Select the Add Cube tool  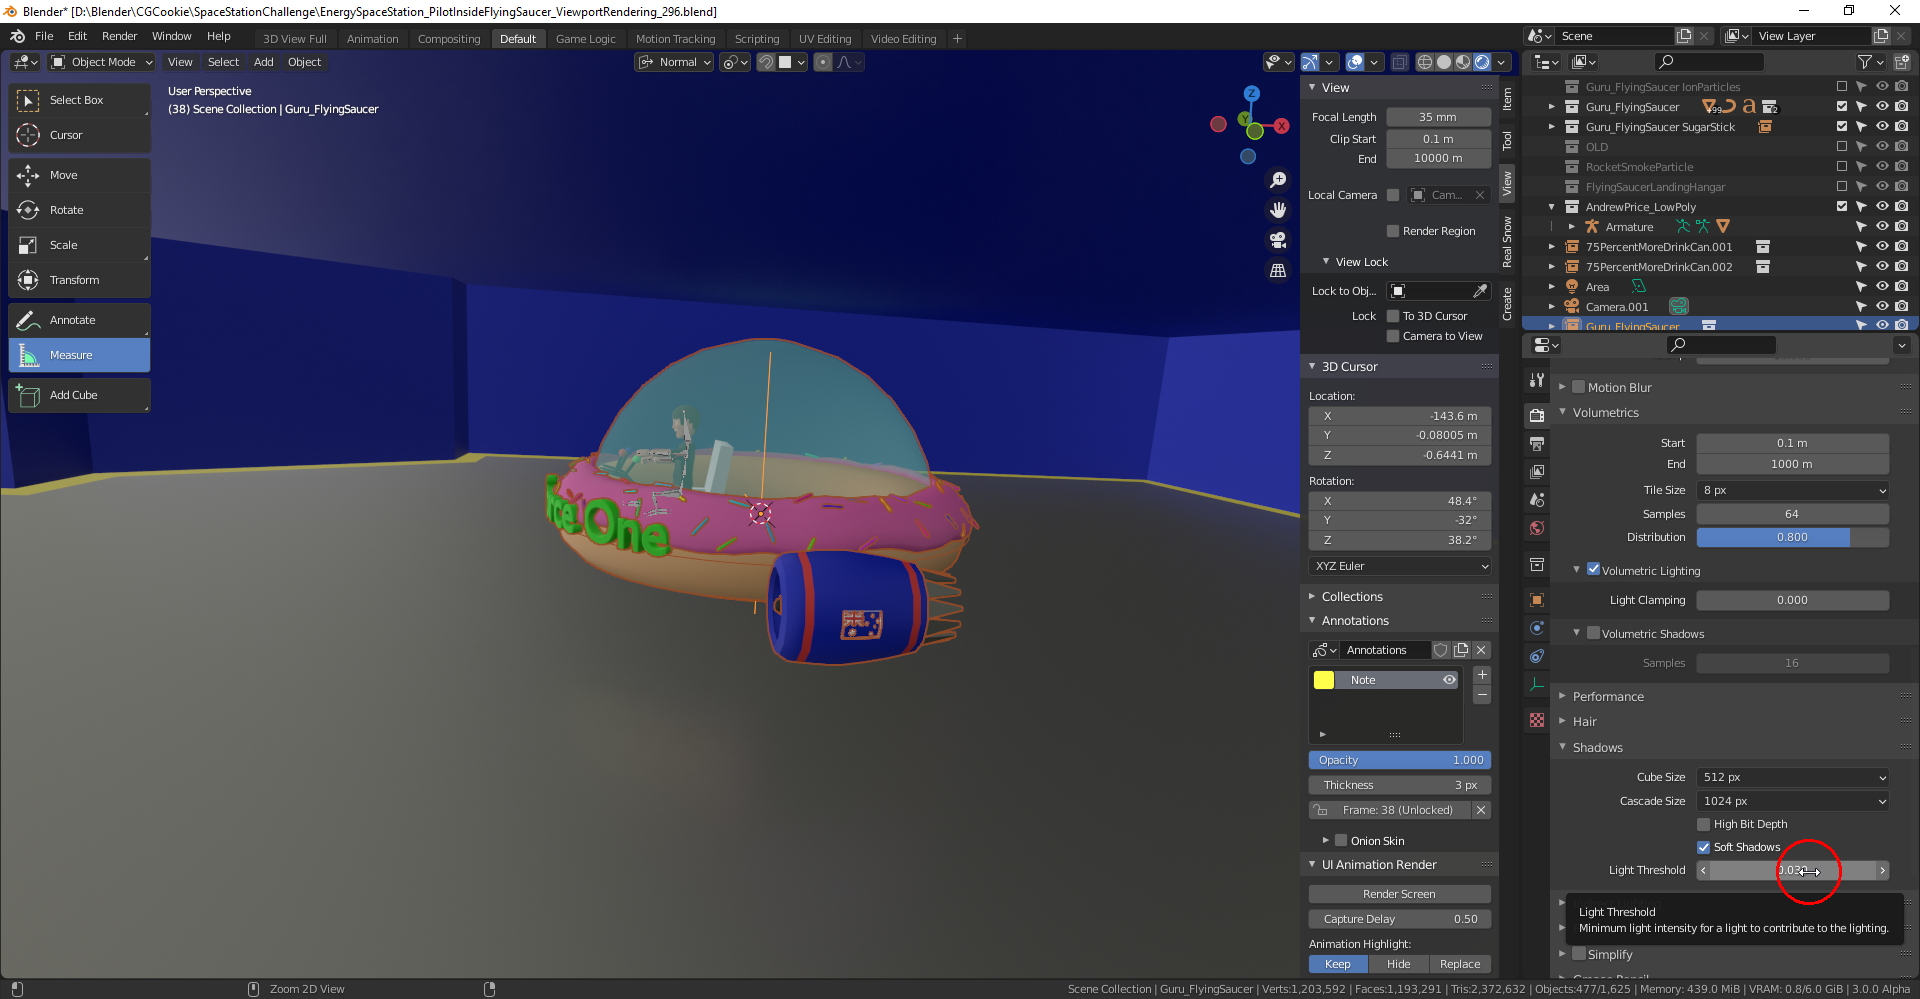click(x=80, y=395)
